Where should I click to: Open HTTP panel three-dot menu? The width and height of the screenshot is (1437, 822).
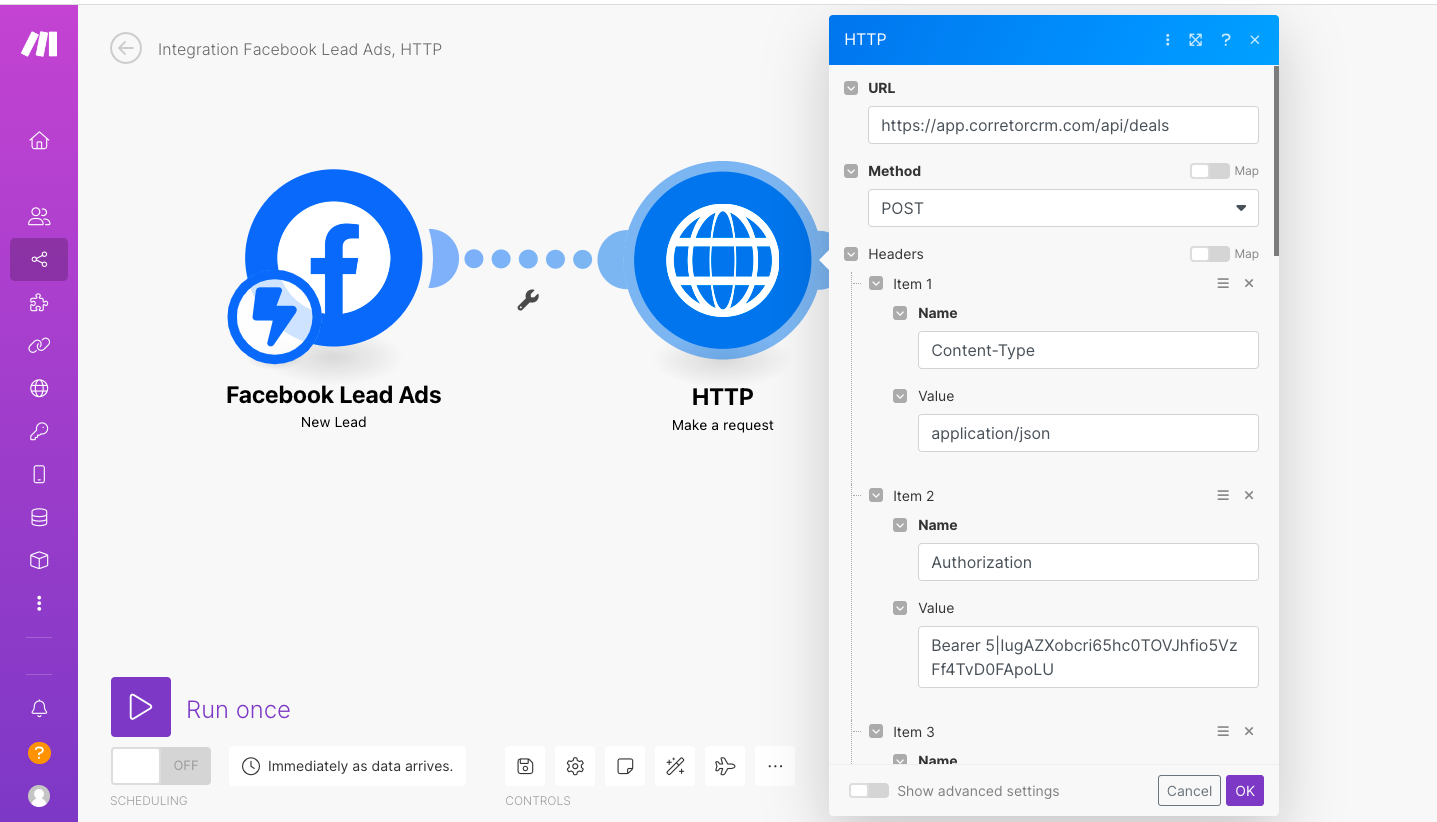pyautogui.click(x=1167, y=40)
